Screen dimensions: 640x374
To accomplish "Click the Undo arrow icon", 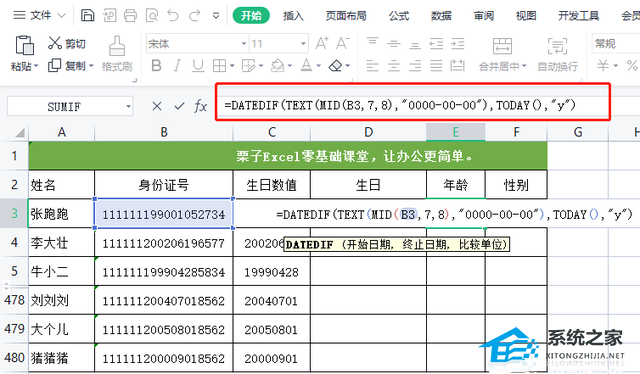I will pyautogui.click(x=173, y=16).
